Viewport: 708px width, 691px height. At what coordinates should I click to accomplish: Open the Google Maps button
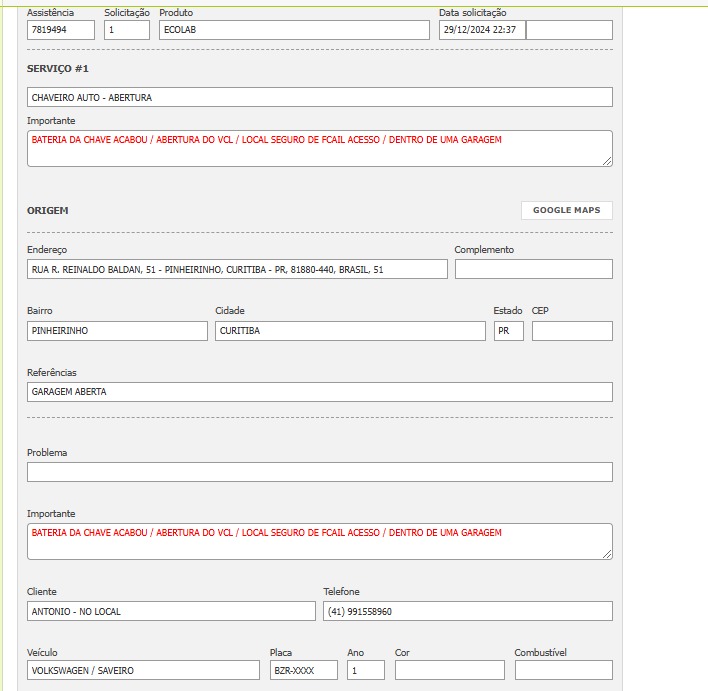(x=566, y=210)
